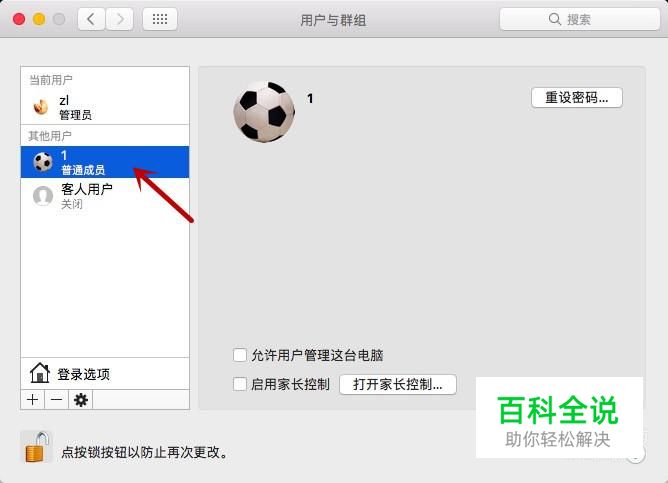Screen dimensions: 668x483
Task: Click the large soccer ball user picture
Action: pyautogui.click(x=264, y=112)
